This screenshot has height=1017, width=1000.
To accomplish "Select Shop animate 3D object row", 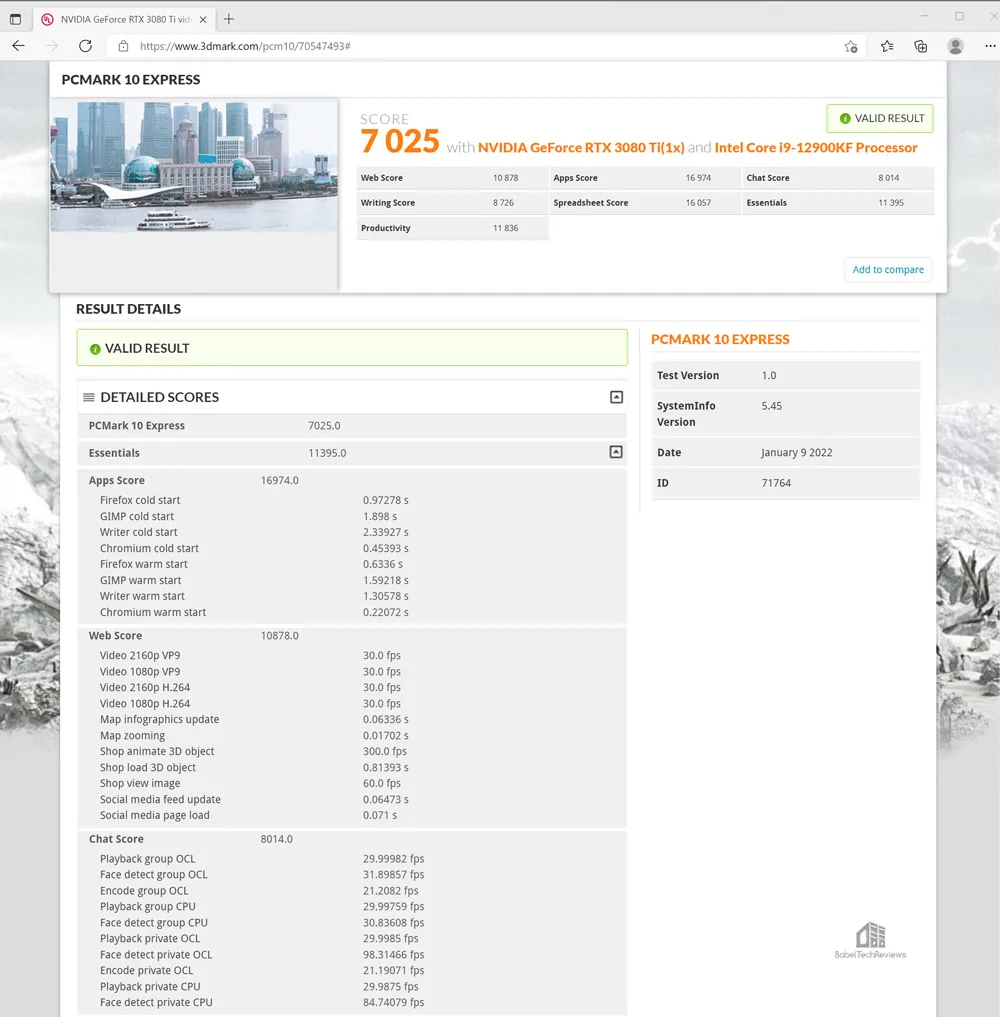I will [352, 751].
